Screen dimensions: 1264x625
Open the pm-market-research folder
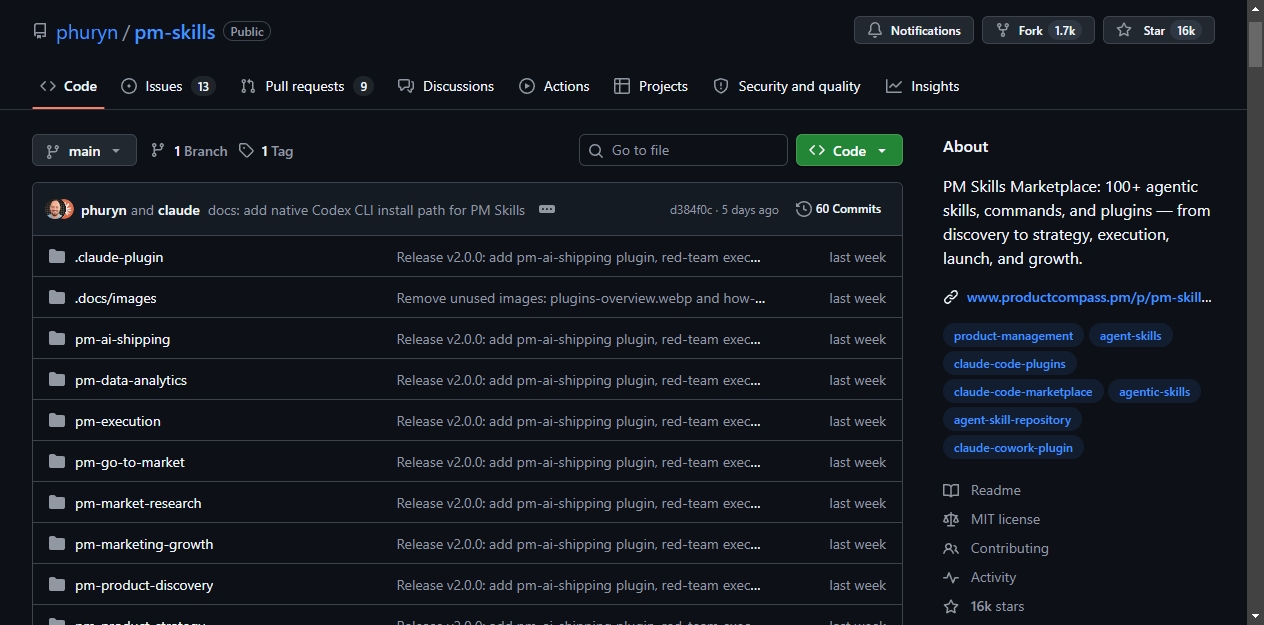tap(138, 503)
